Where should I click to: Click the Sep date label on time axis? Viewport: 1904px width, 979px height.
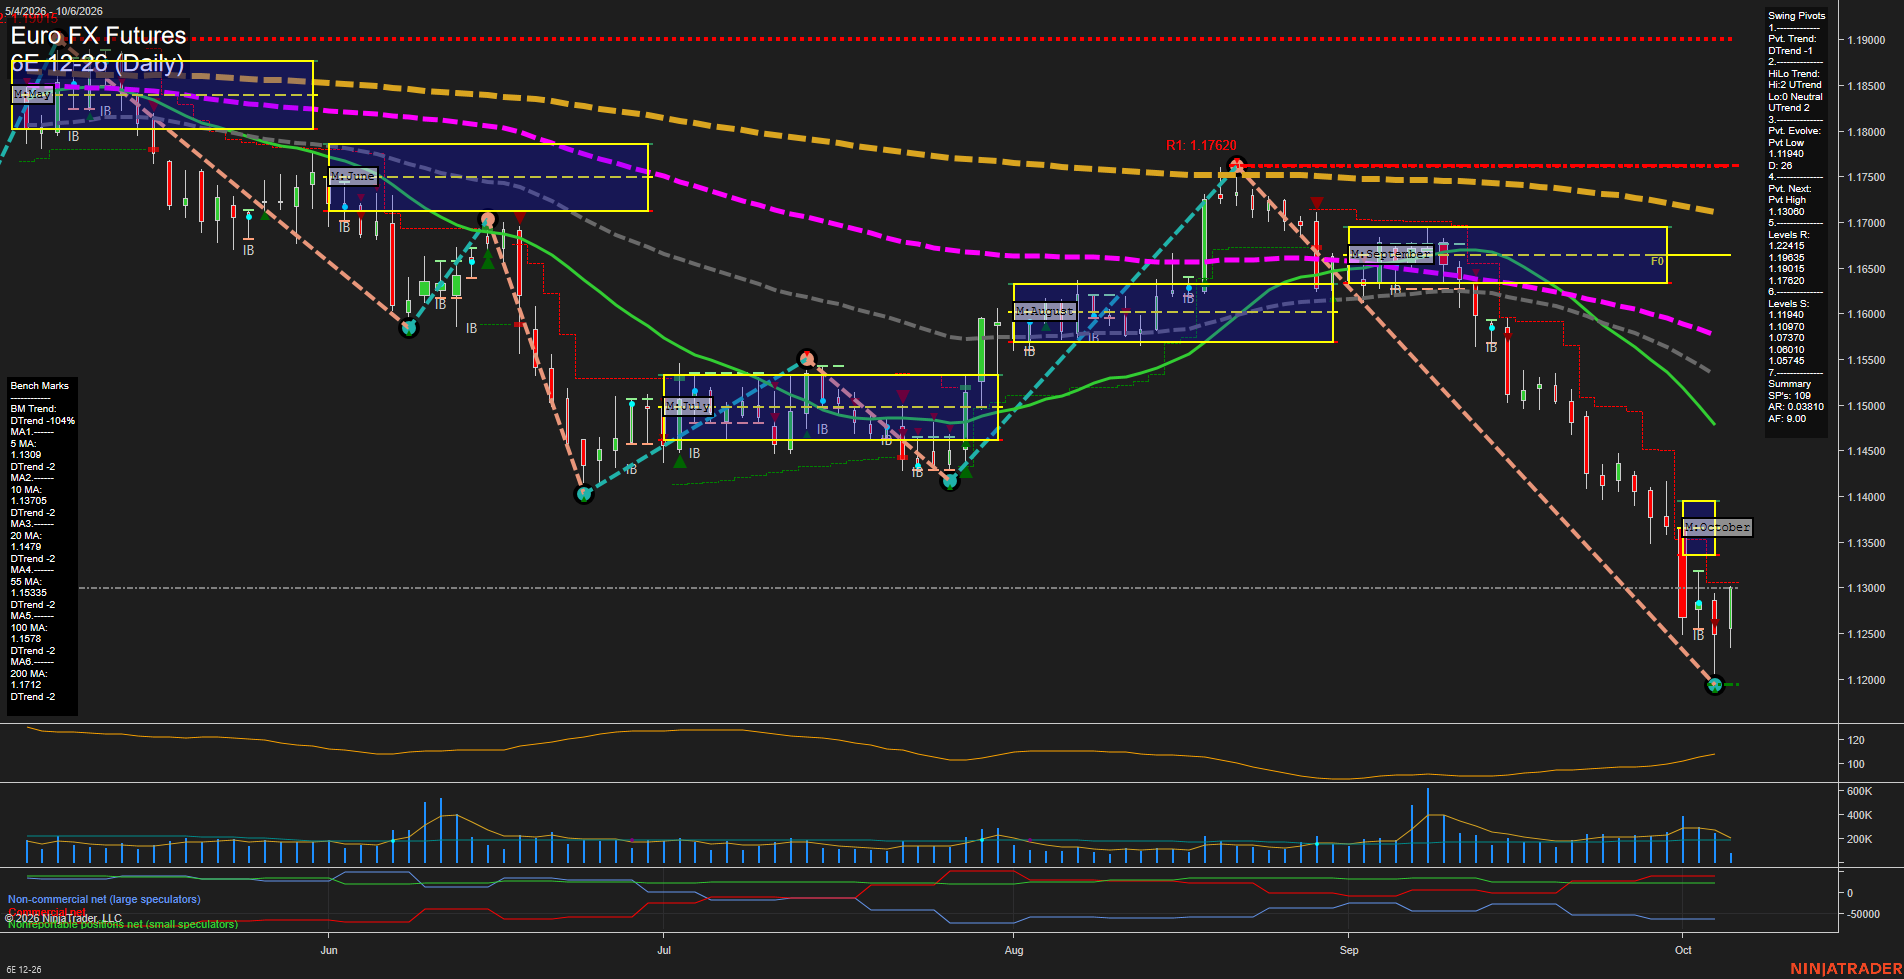[1349, 950]
